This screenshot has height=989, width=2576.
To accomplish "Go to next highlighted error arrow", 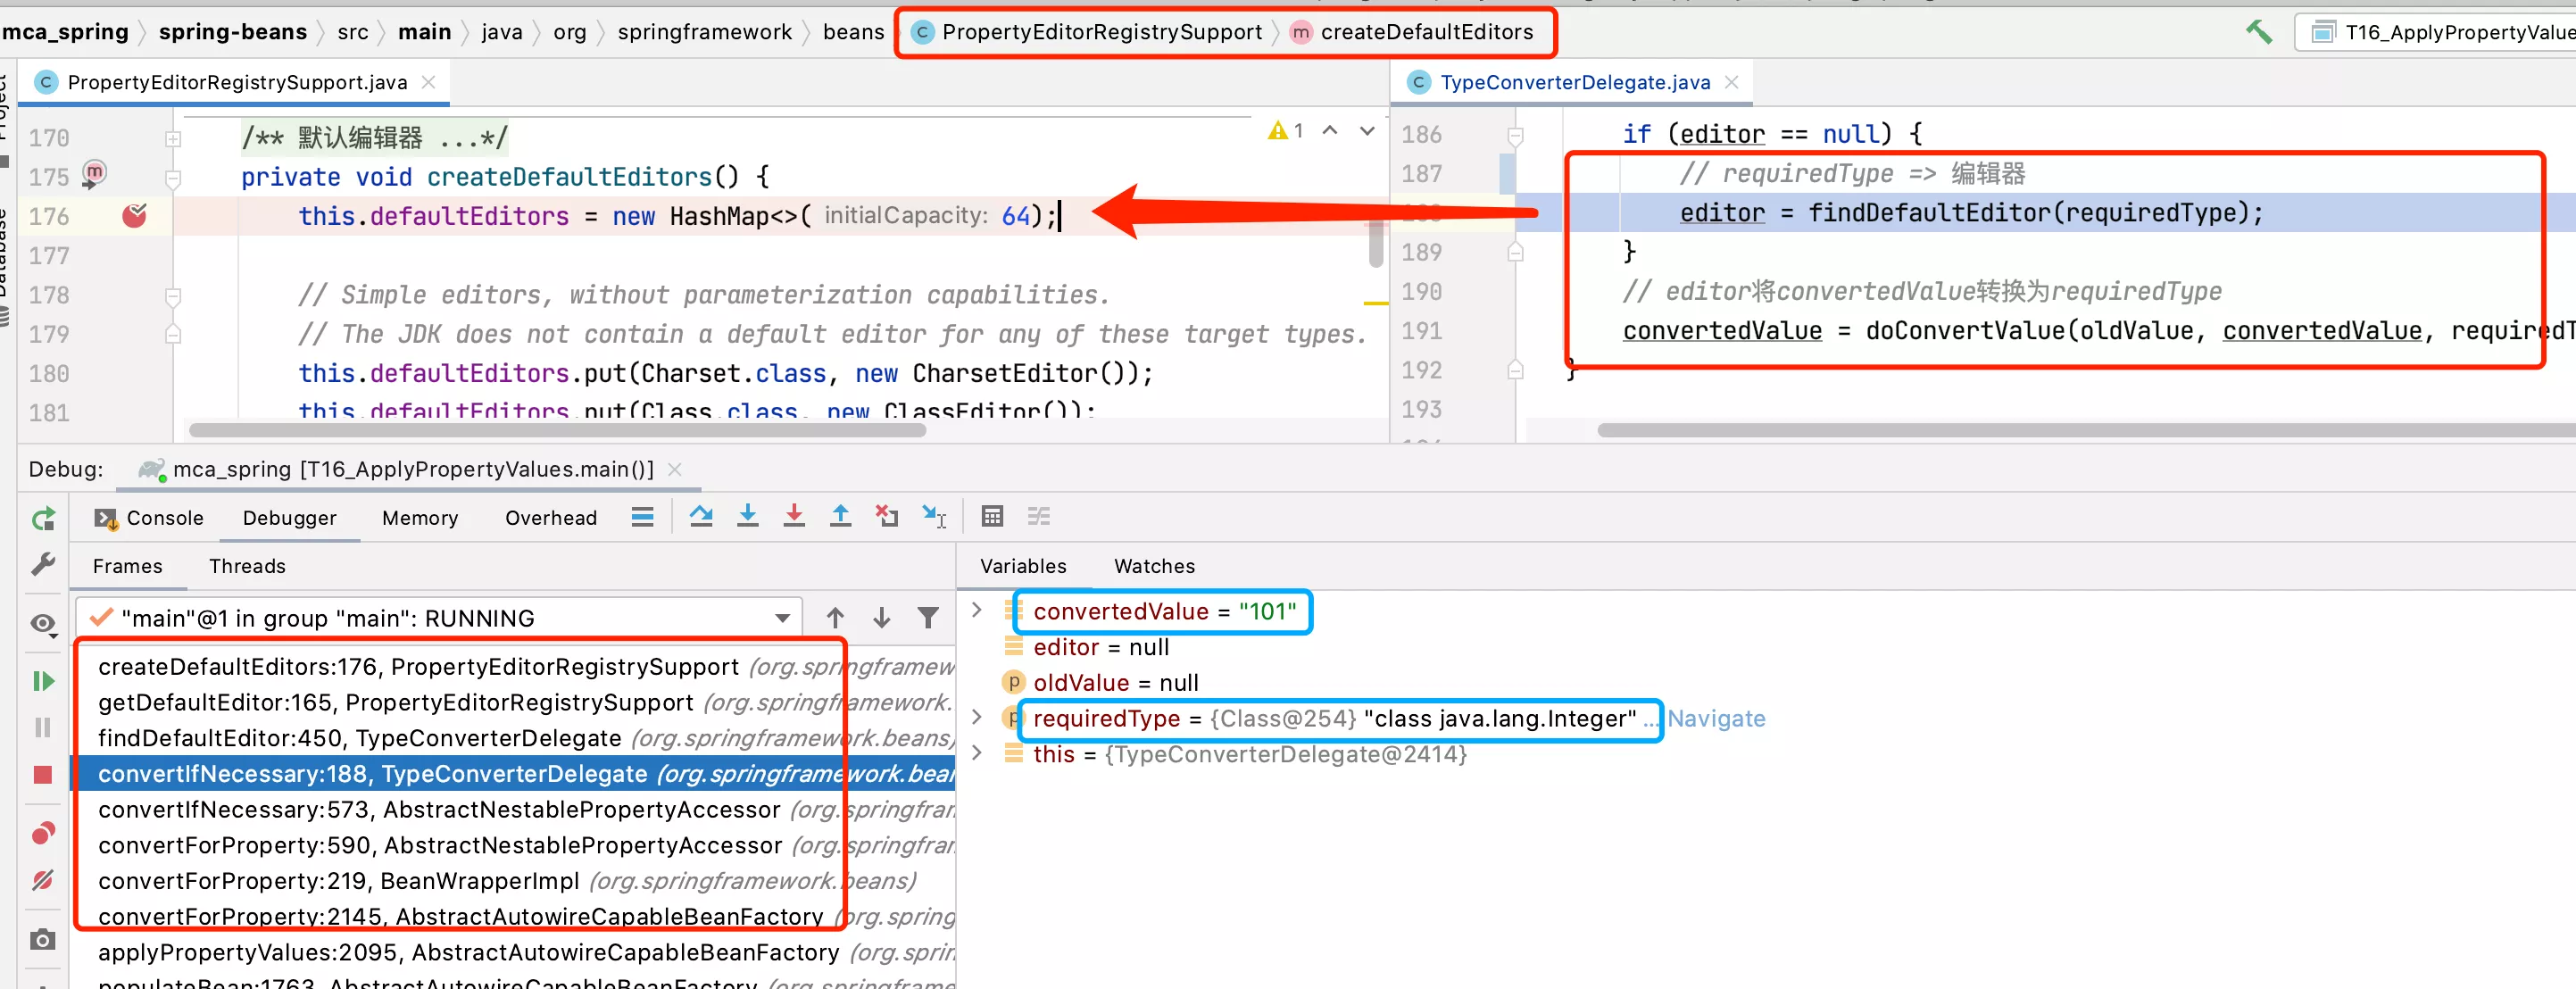I will (1367, 130).
